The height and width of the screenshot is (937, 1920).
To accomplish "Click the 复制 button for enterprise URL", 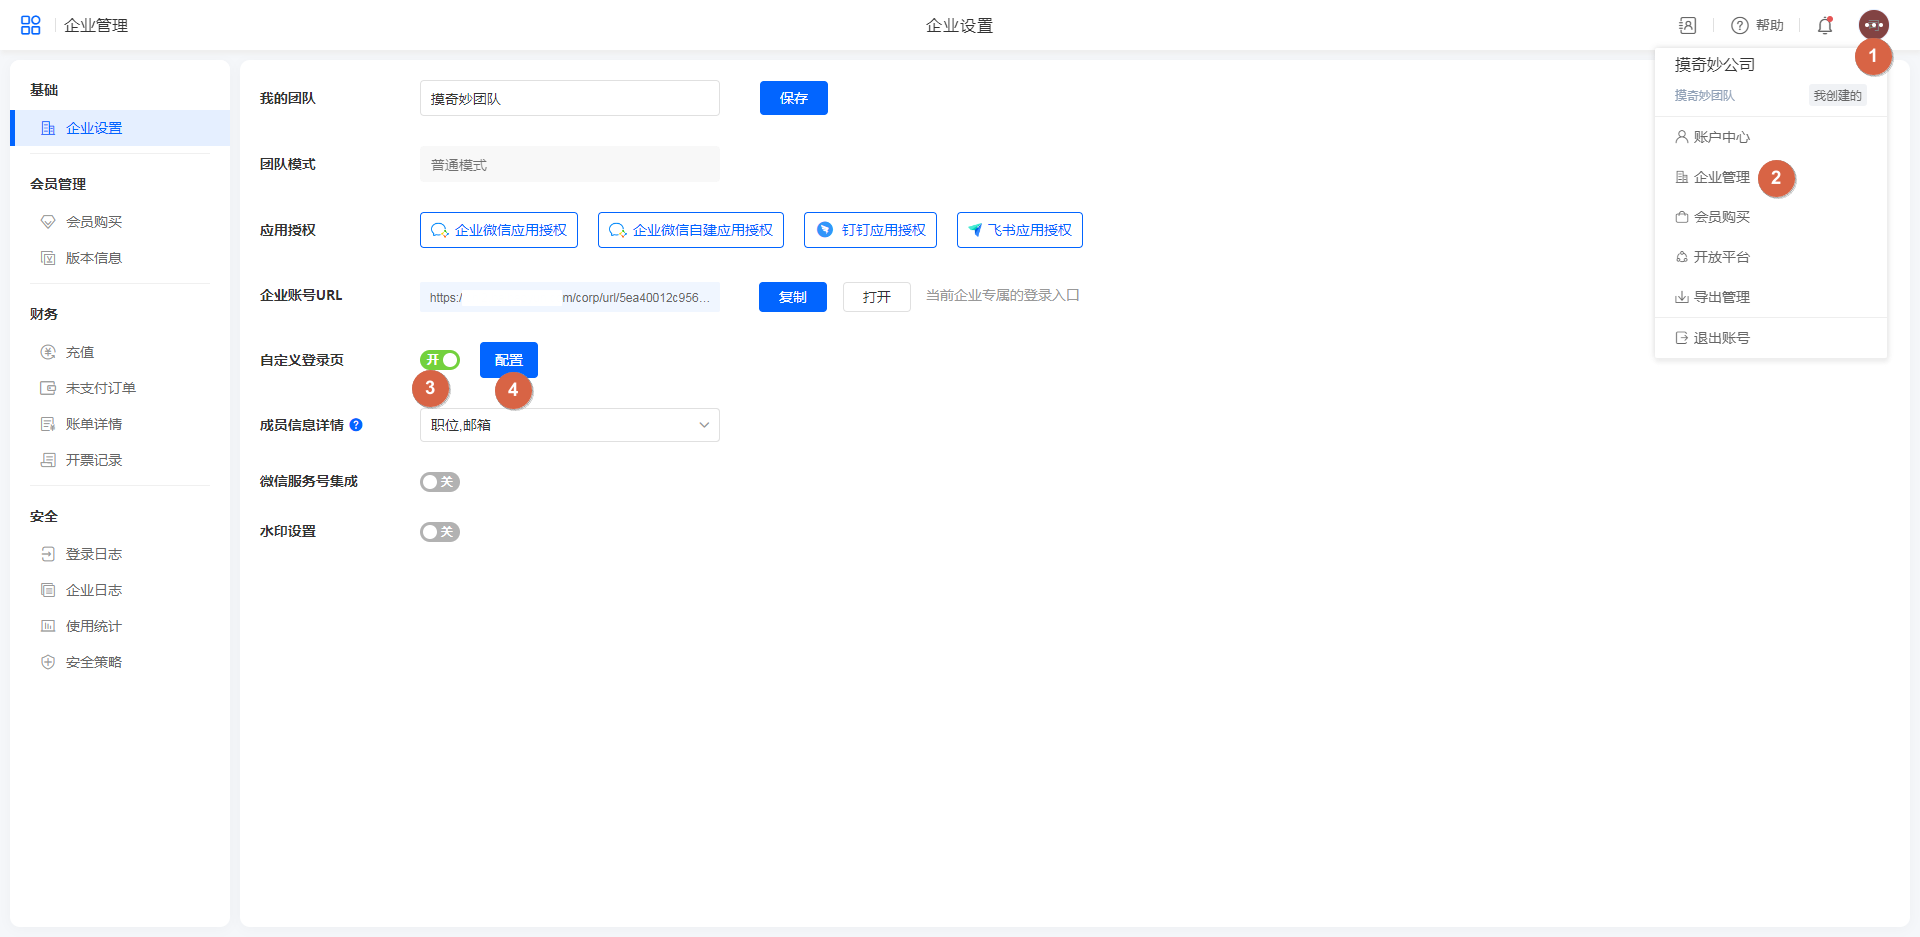I will 792,297.
